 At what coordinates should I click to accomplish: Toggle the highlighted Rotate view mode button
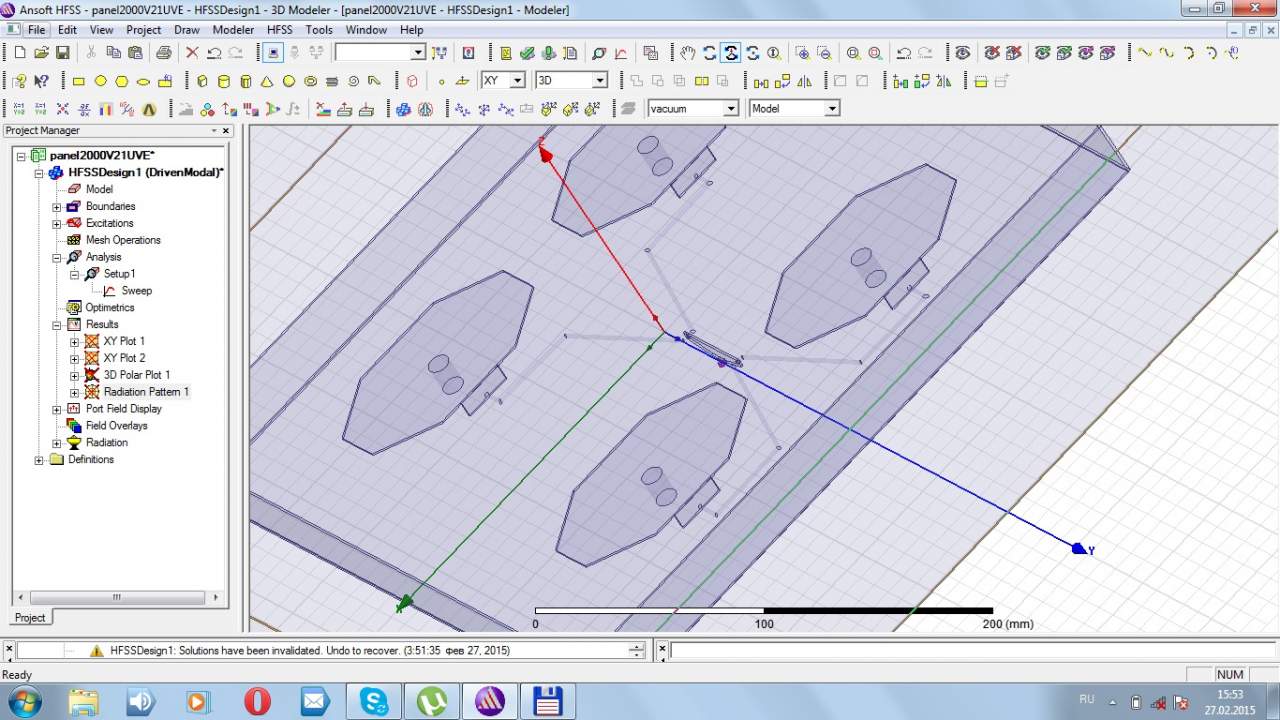(x=731, y=53)
